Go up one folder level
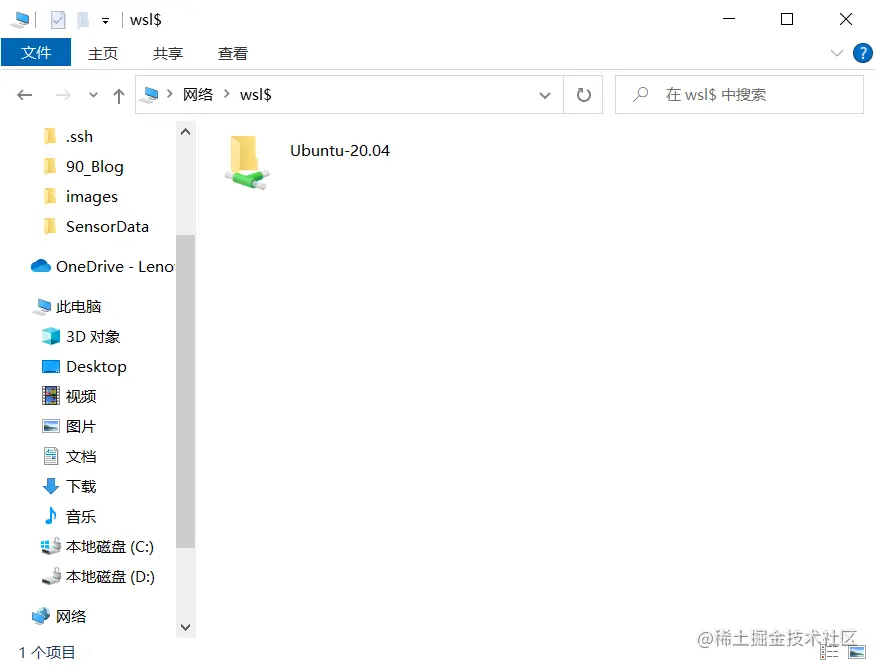This screenshot has width=877, height=668. point(119,96)
